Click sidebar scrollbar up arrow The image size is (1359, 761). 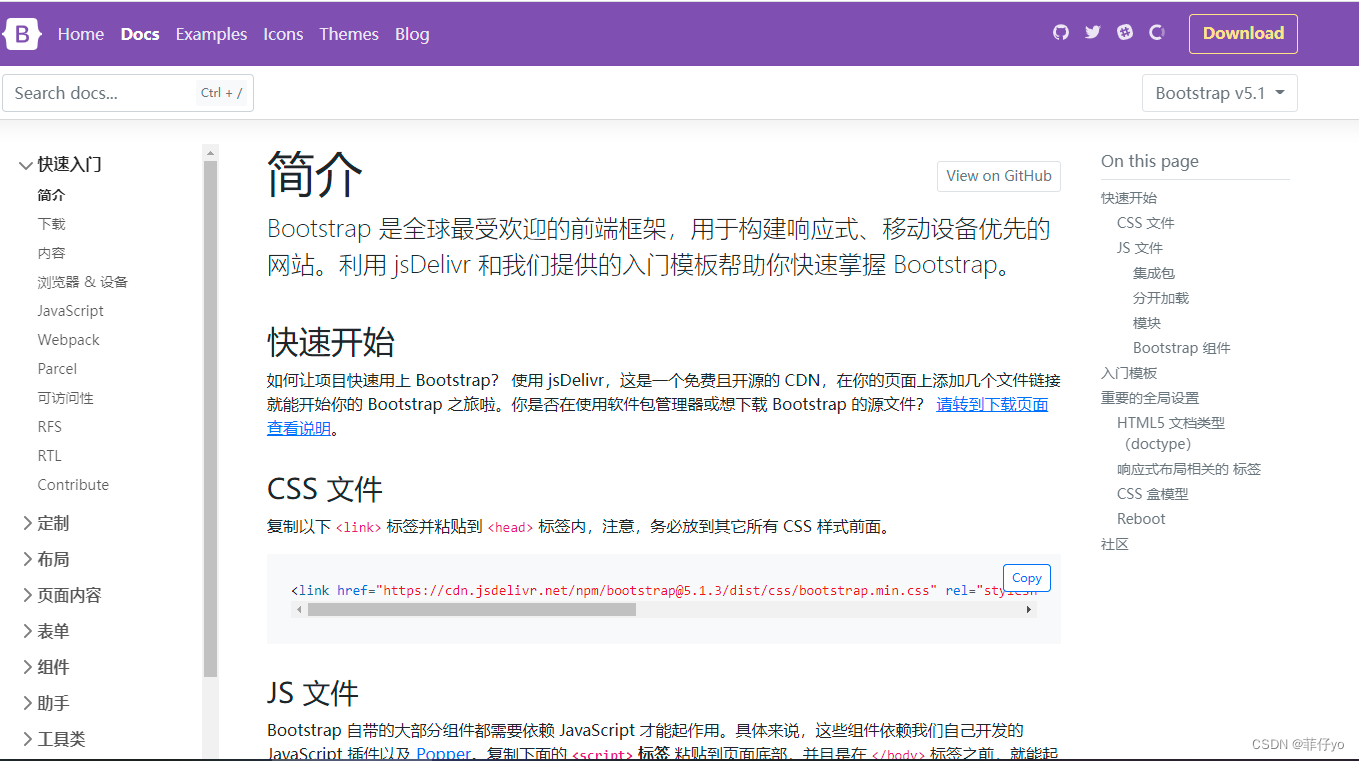210,153
